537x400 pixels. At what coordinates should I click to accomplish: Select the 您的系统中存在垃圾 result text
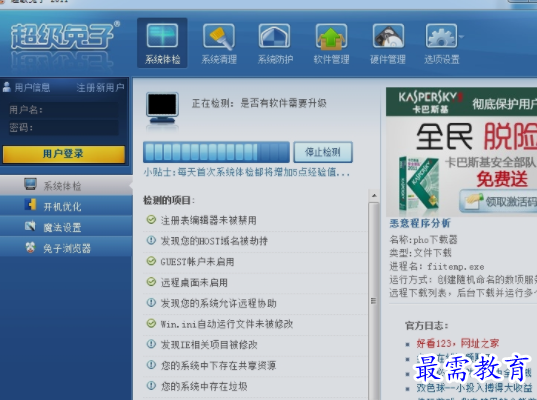tap(204, 387)
